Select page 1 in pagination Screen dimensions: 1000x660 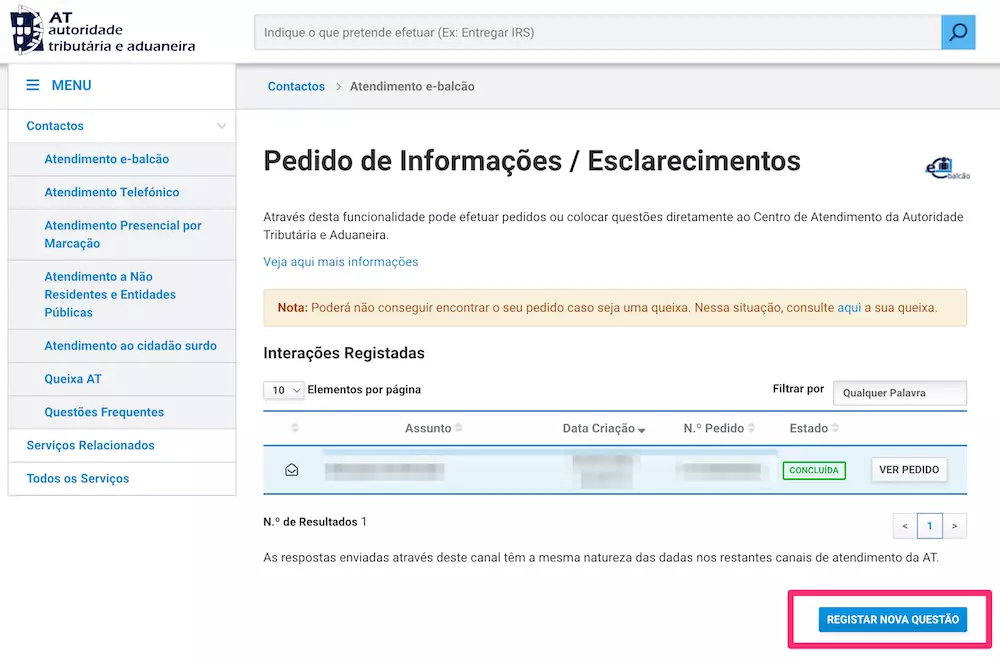930,526
